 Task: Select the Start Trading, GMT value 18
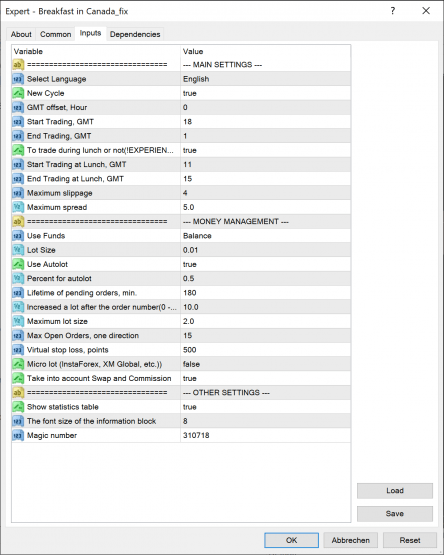pyautogui.click(x=266, y=122)
